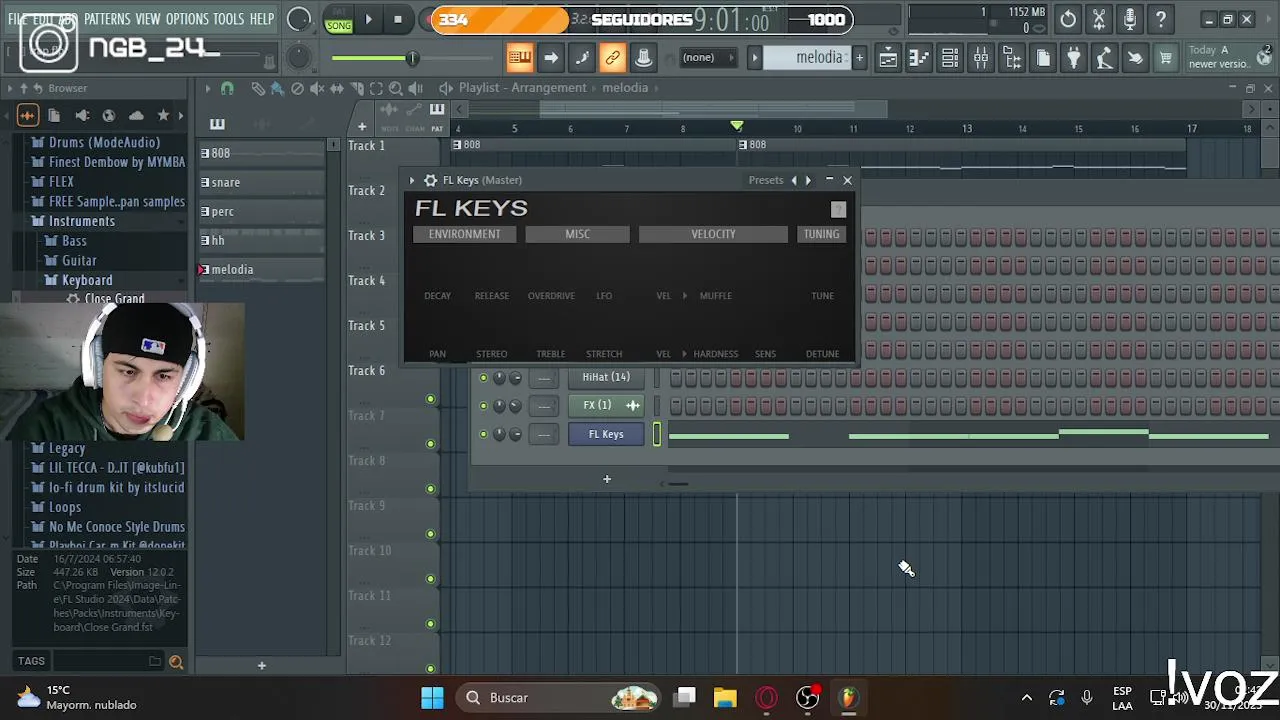This screenshot has width=1280, height=720.
Task: Open the playlist view from the toolbar
Action: click(x=888, y=59)
